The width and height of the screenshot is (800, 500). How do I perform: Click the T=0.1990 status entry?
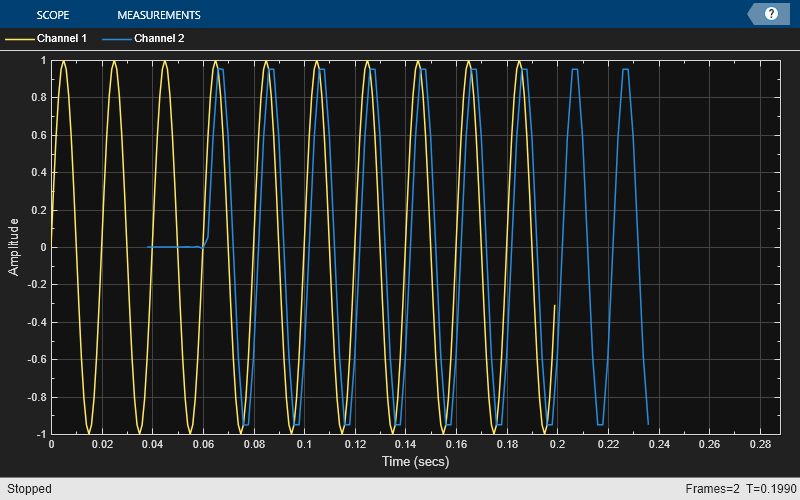[771, 489]
